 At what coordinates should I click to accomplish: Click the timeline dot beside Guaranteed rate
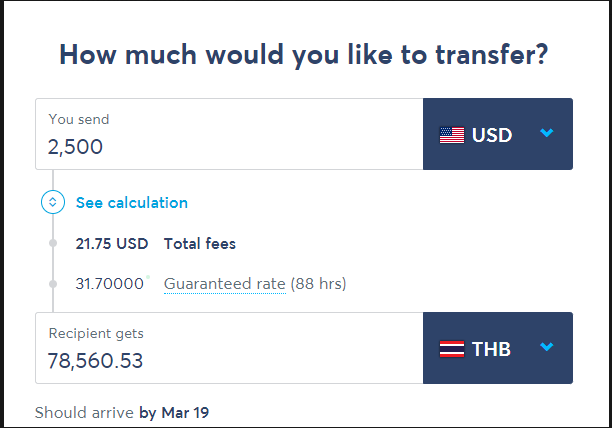53,284
